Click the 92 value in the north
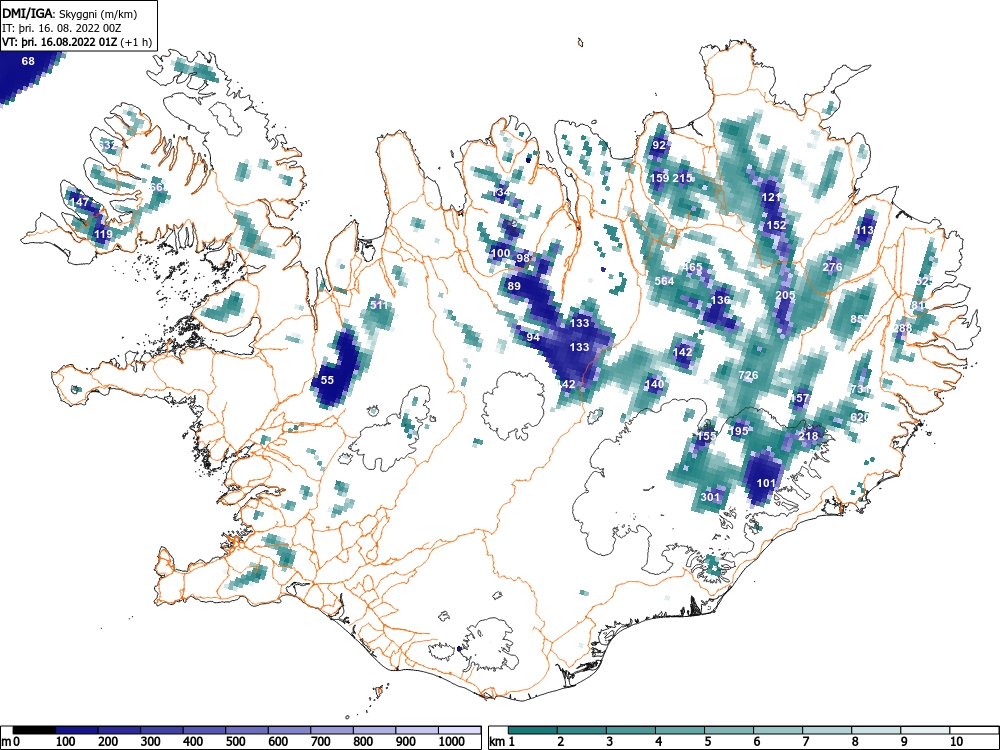 pyautogui.click(x=659, y=145)
